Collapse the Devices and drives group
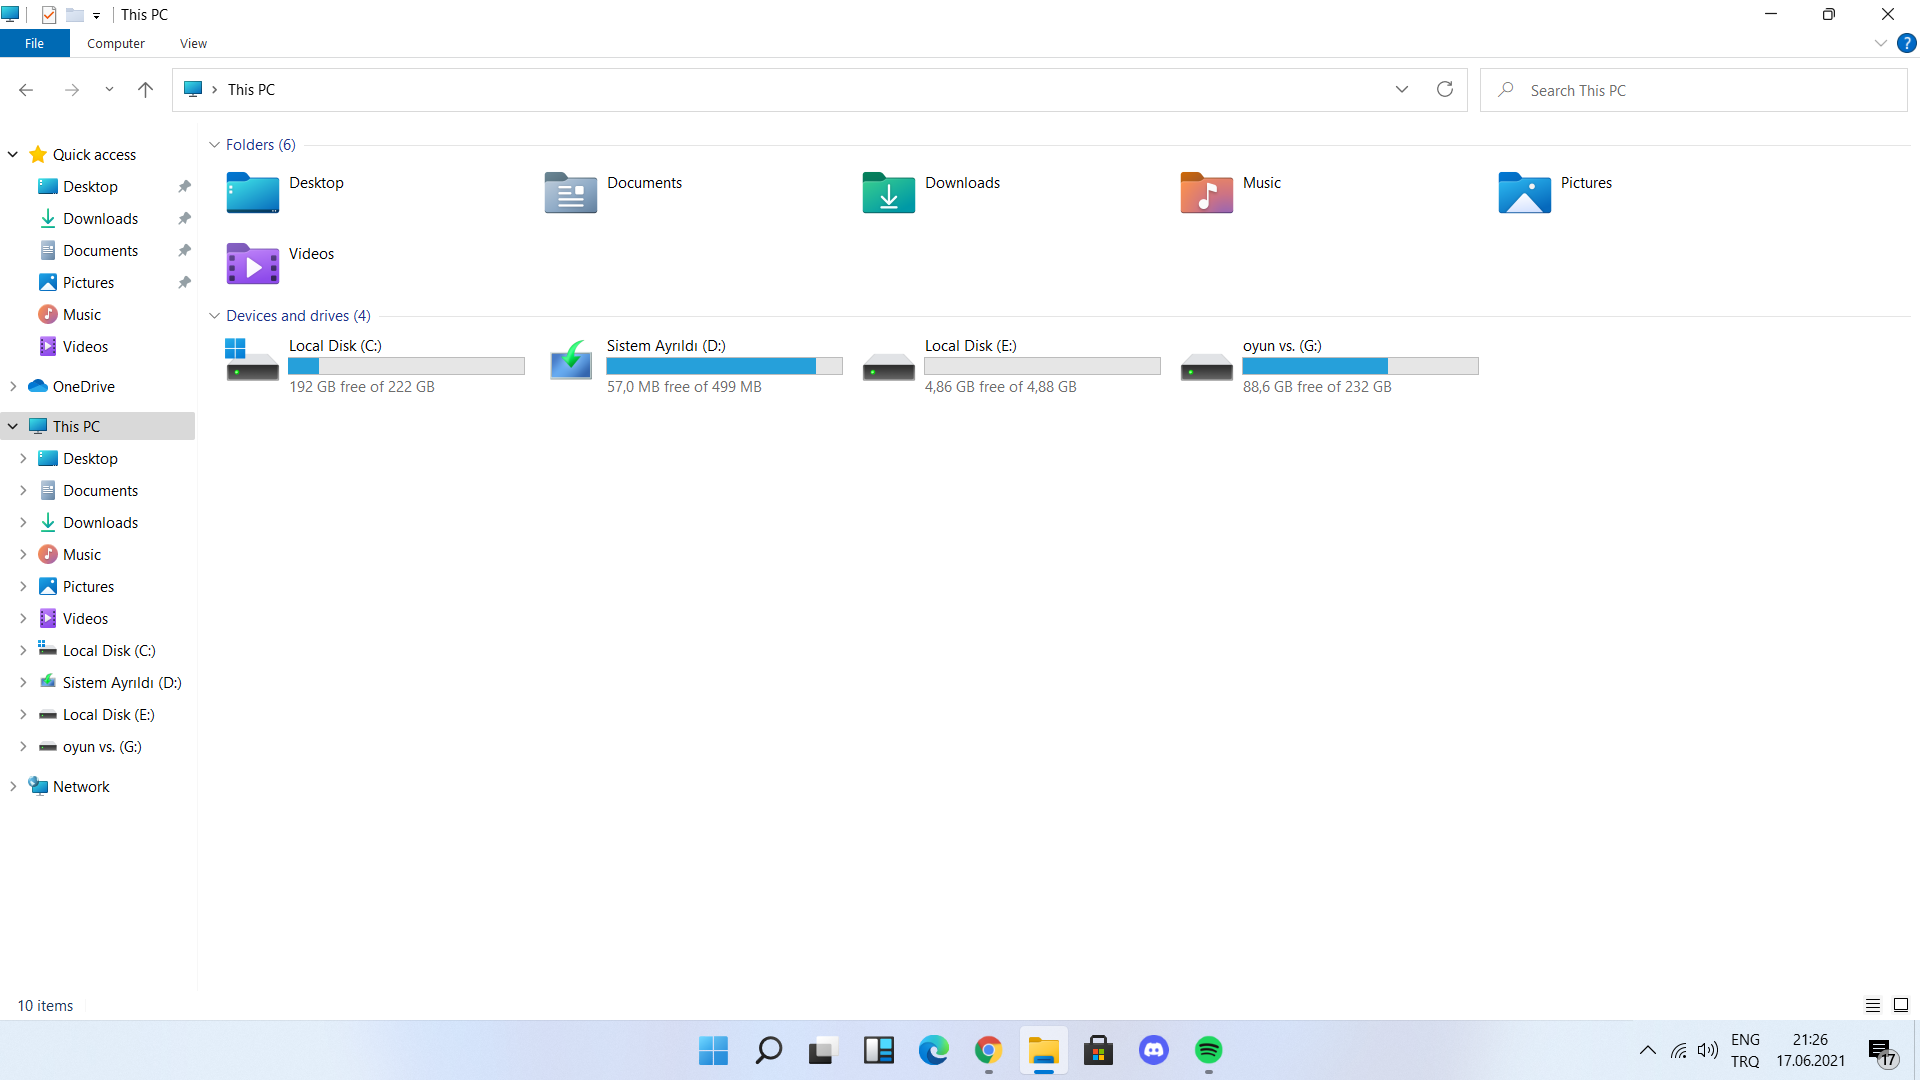The height and width of the screenshot is (1080, 1920). point(214,316)
